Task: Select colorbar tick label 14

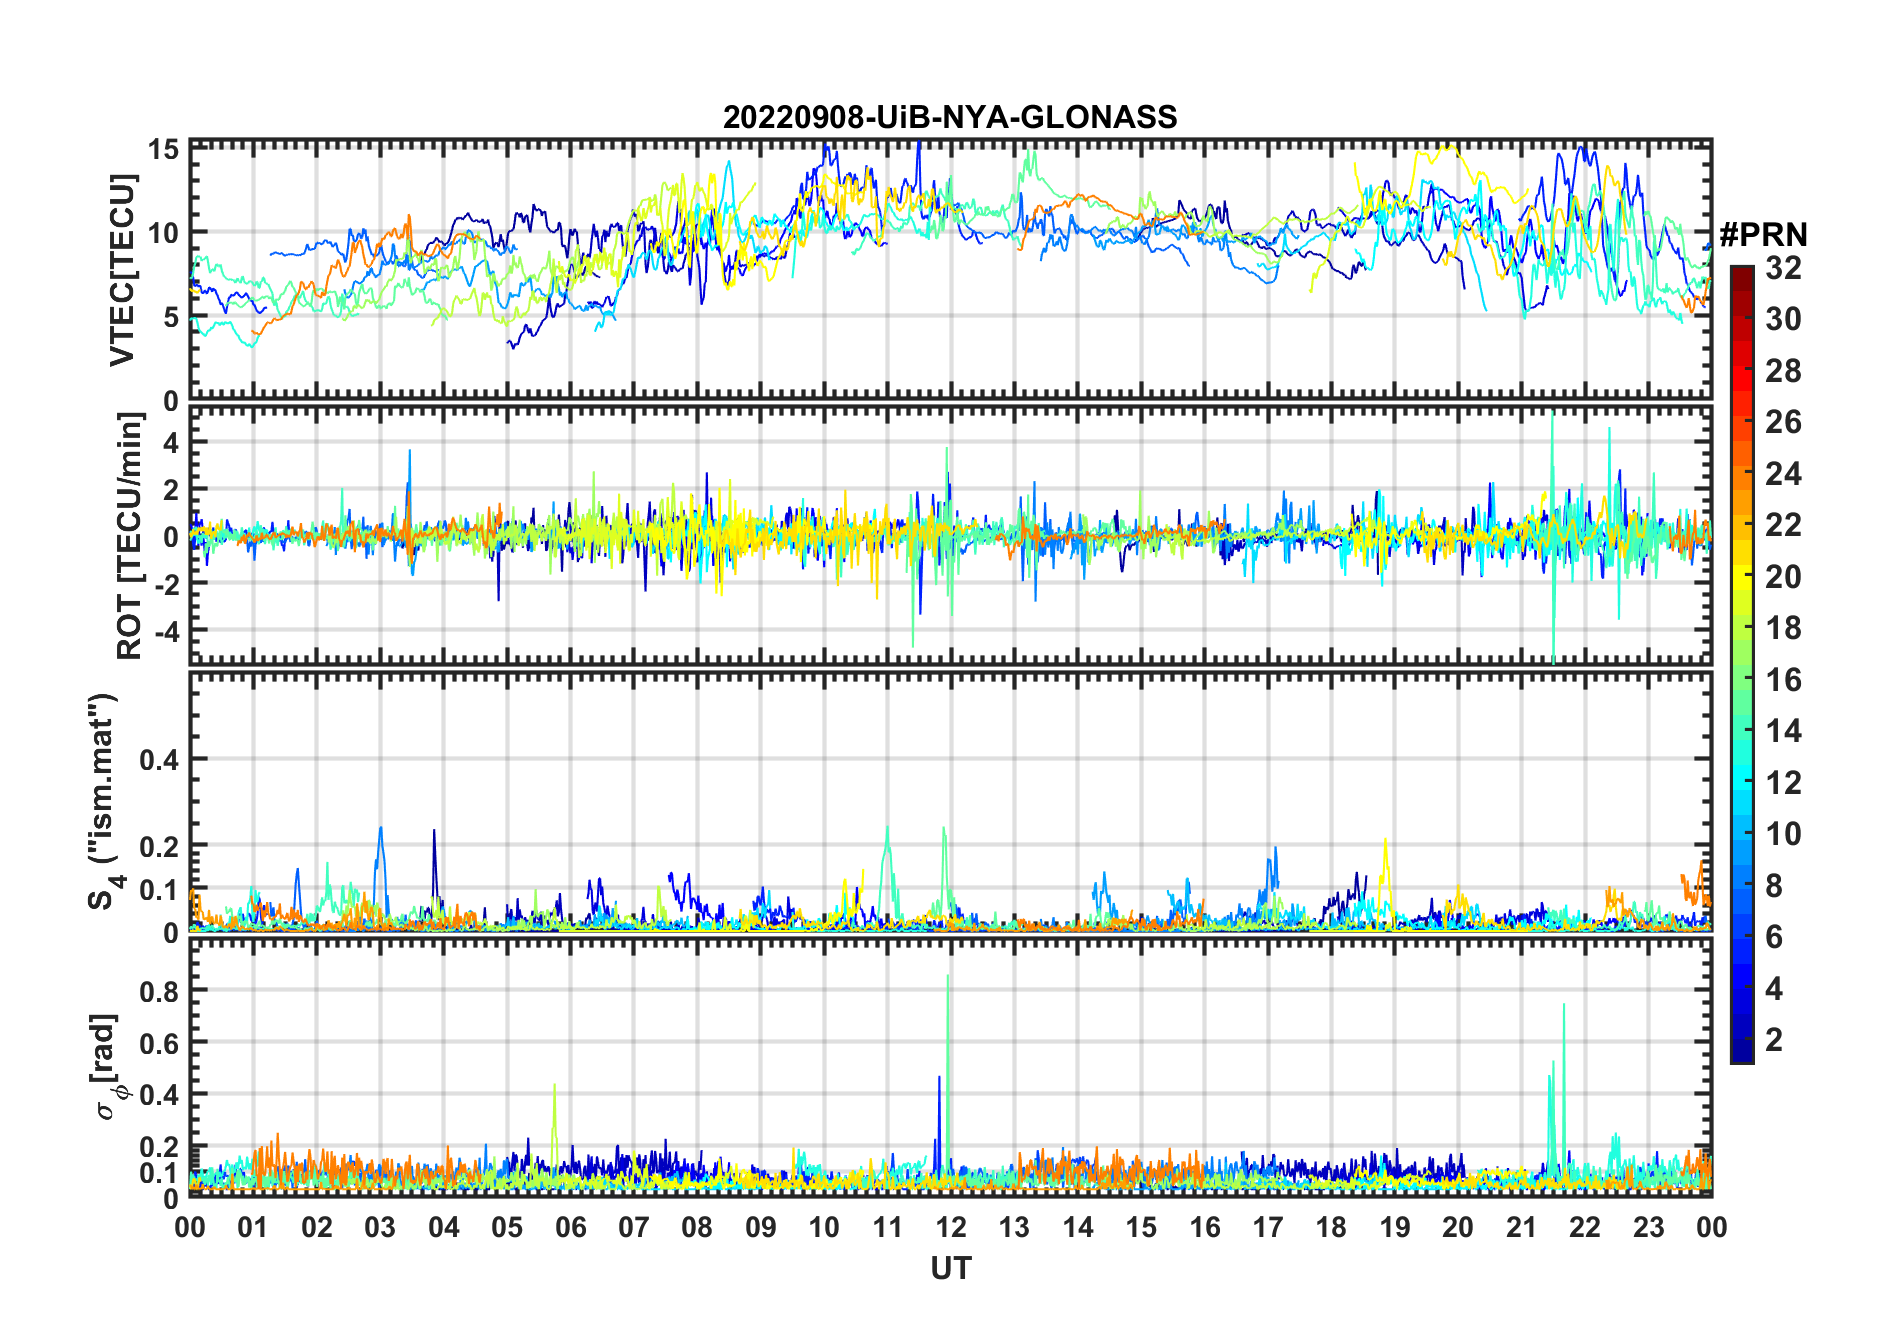Action: (x=1784, y=731)
